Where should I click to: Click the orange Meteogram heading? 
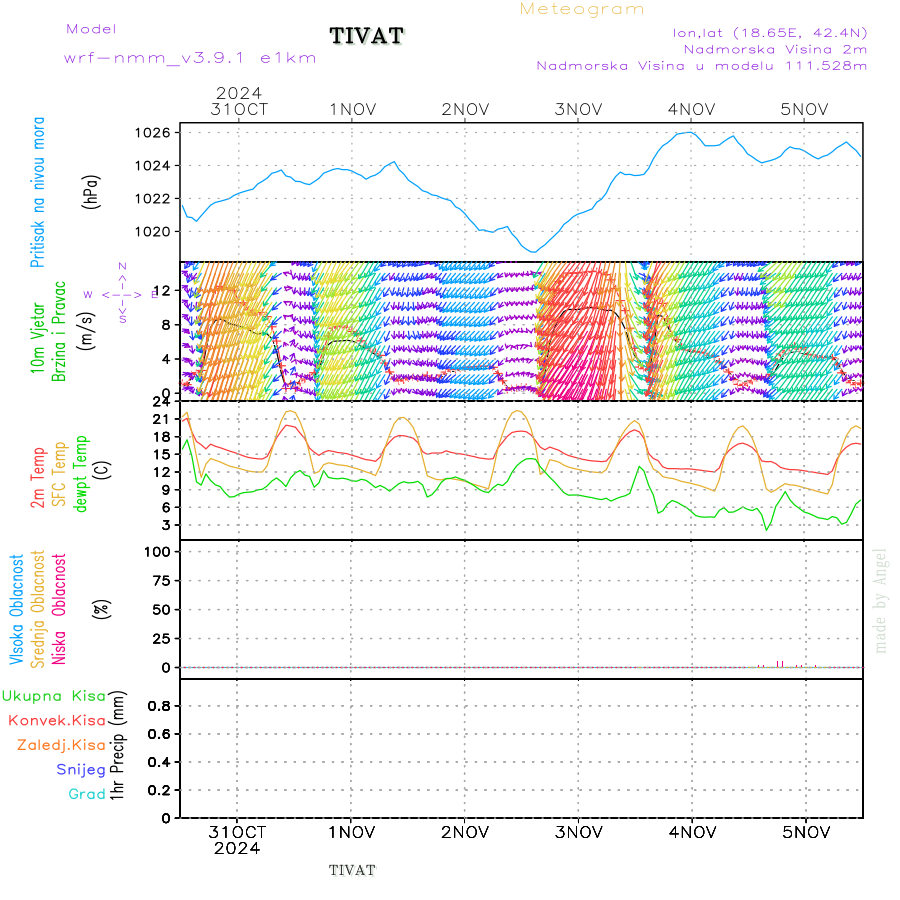582,9
